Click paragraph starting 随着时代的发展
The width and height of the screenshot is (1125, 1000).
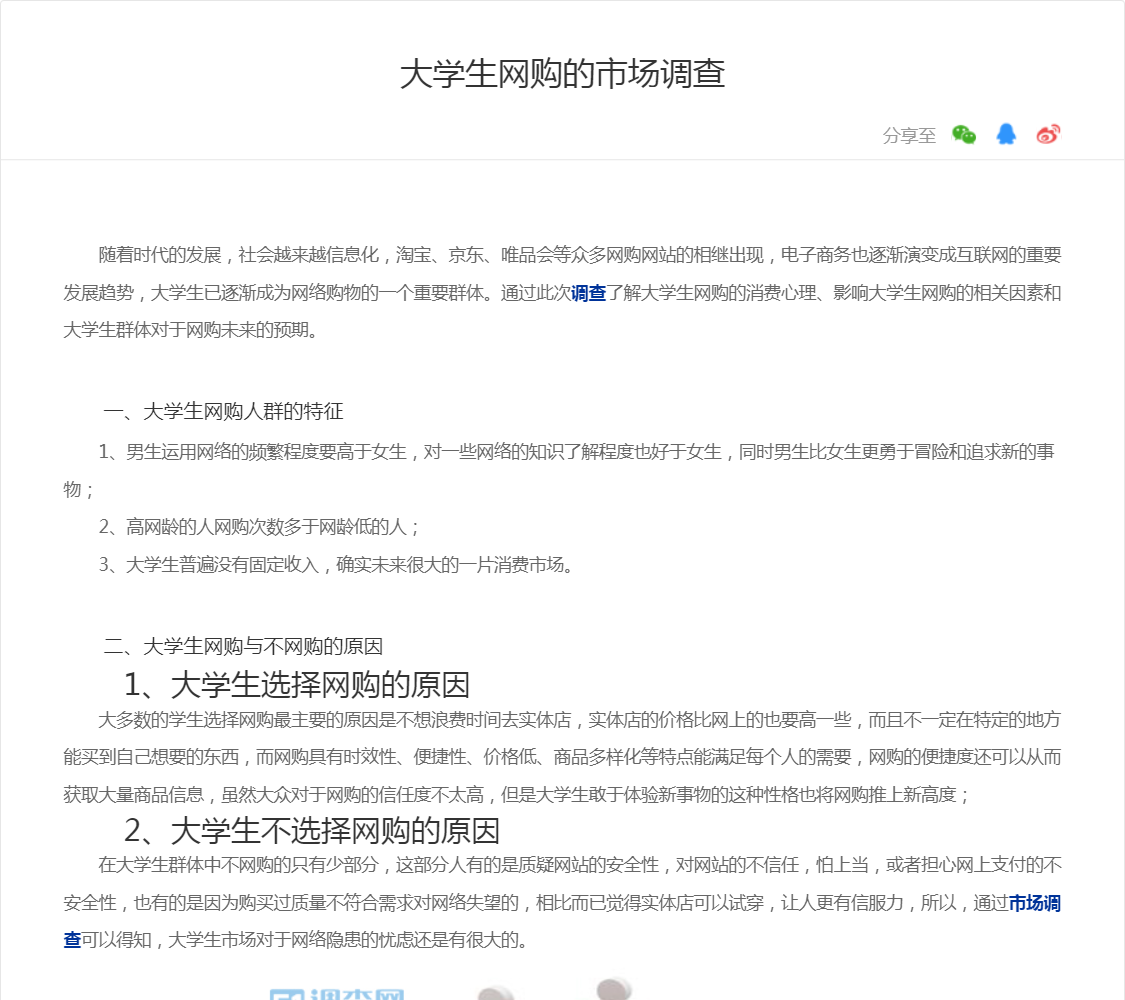[562, 293]
